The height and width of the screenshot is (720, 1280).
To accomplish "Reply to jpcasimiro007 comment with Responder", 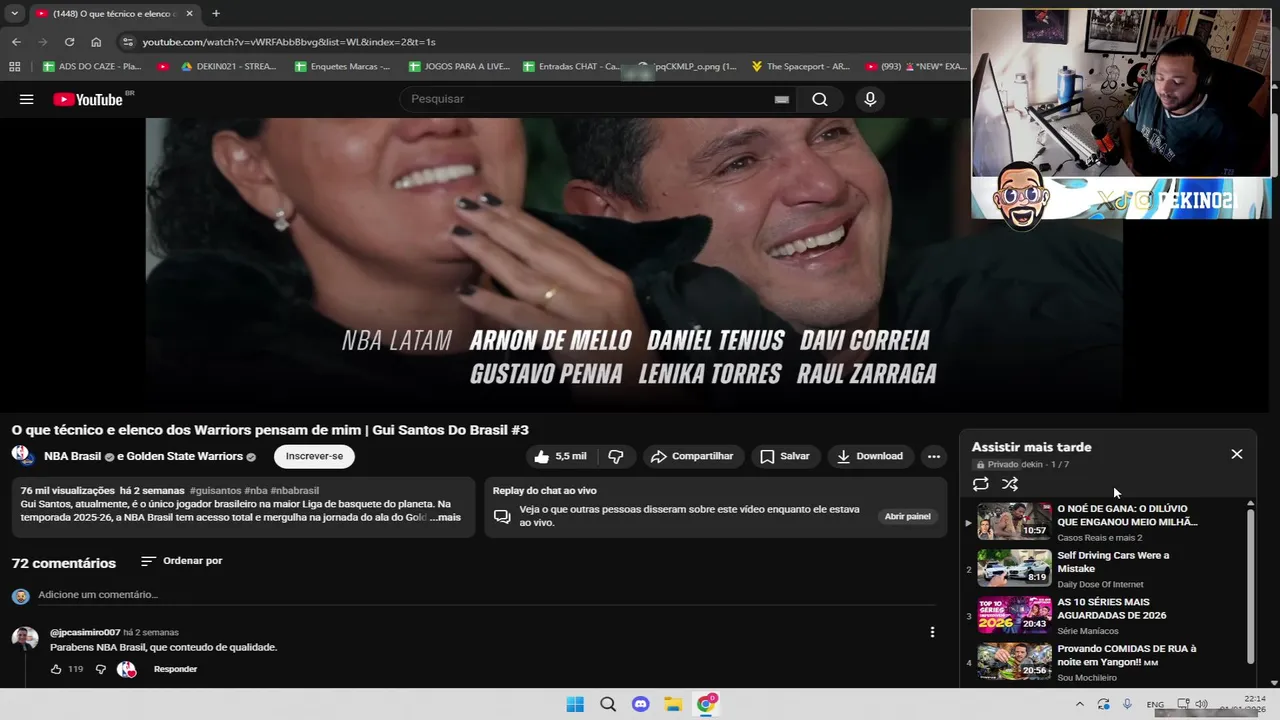I will click(x=175, y=669).
